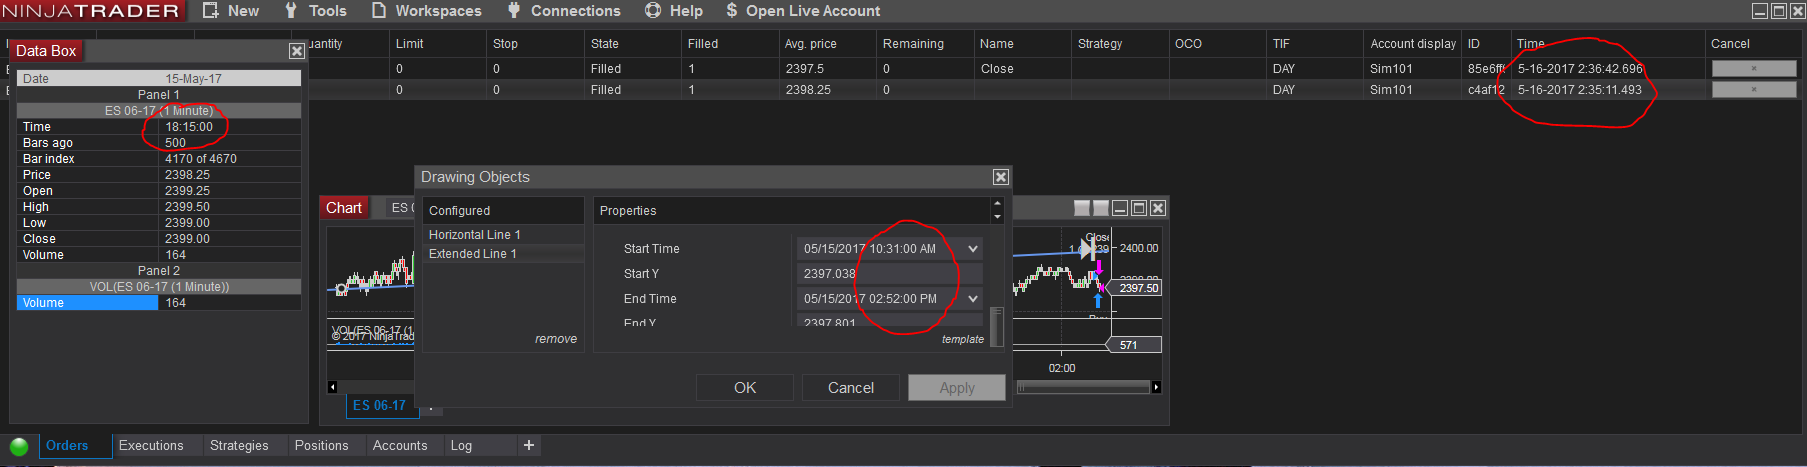Image resolution: width=1807 pixels, height=467 pixels.
Task: Open the Start Time dropdown
Action: coord(973,249)
